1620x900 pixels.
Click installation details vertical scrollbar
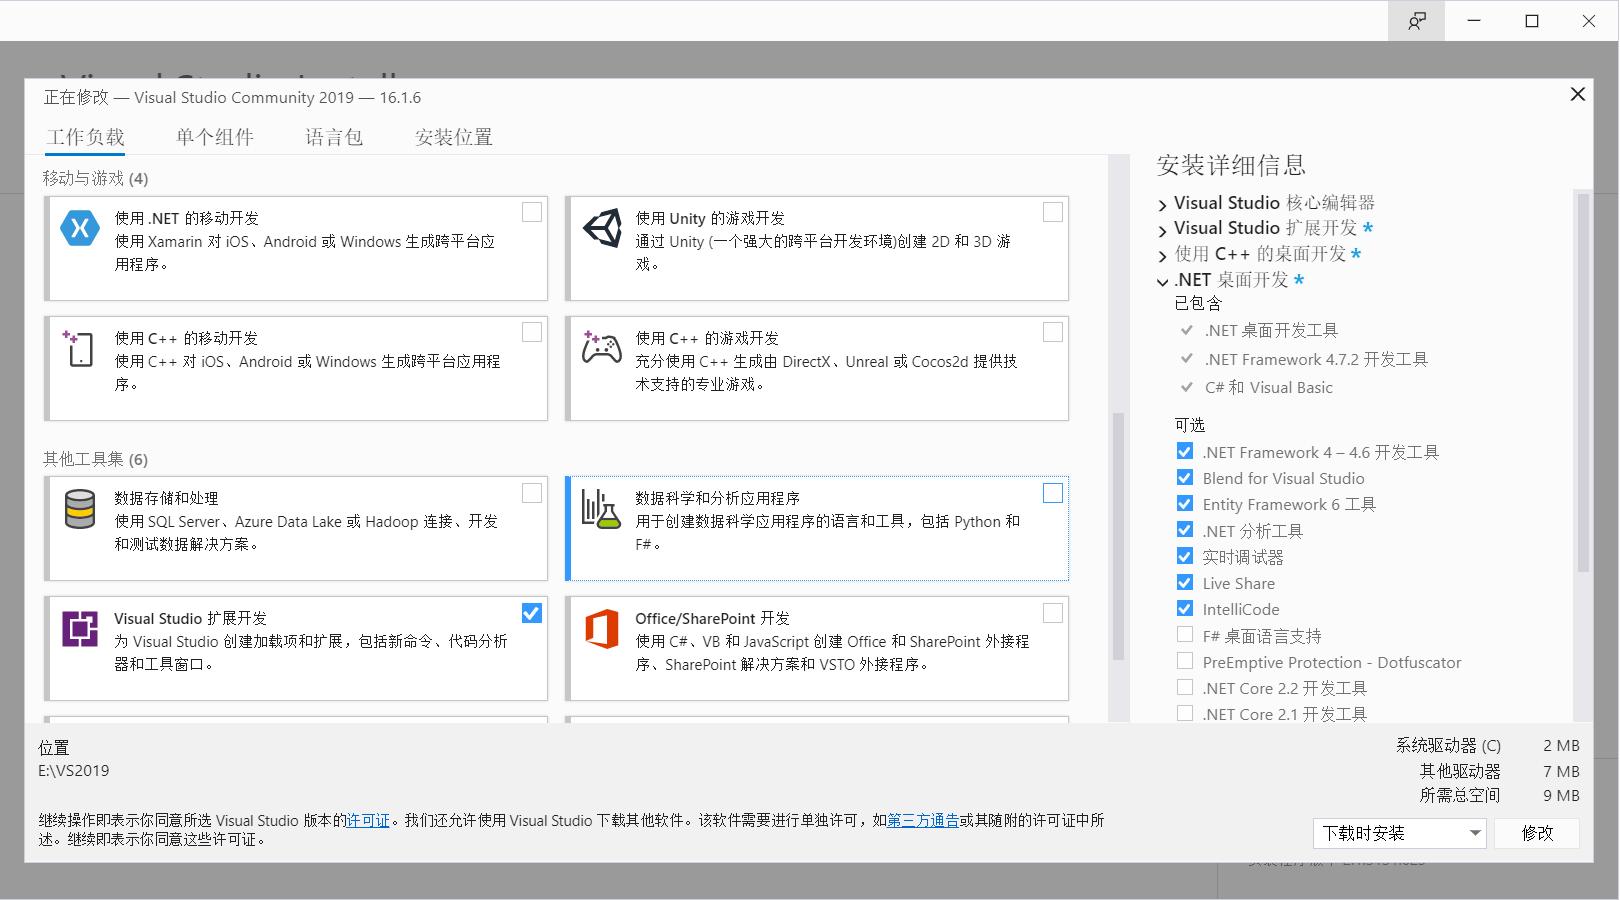coord(1582,382)
